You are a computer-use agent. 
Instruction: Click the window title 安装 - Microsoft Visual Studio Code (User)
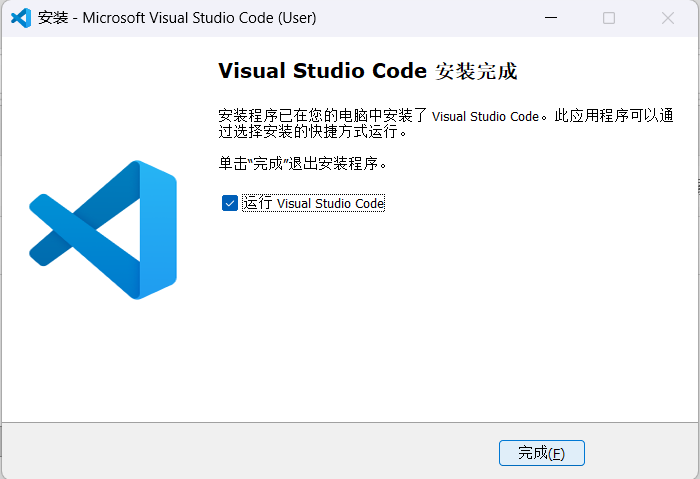177,18
